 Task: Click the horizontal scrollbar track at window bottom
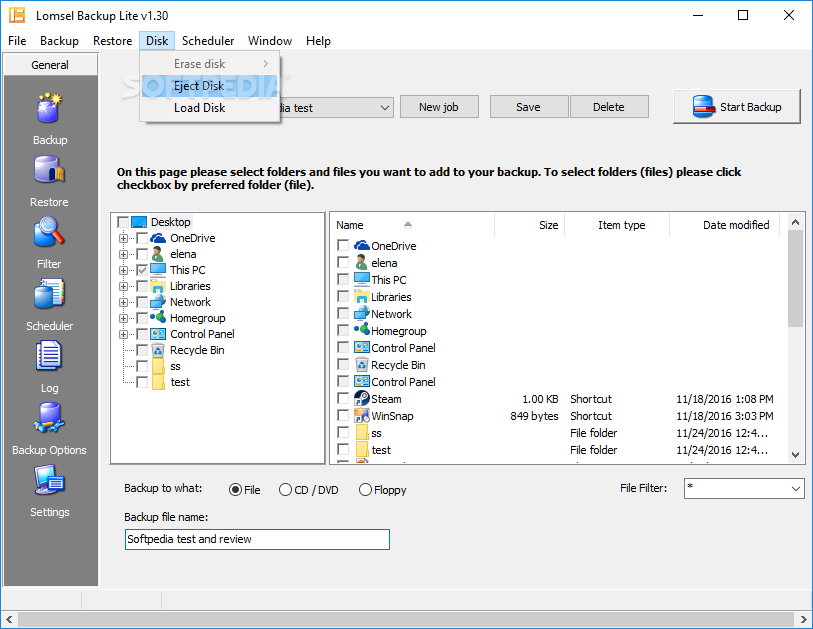point(406,619)
